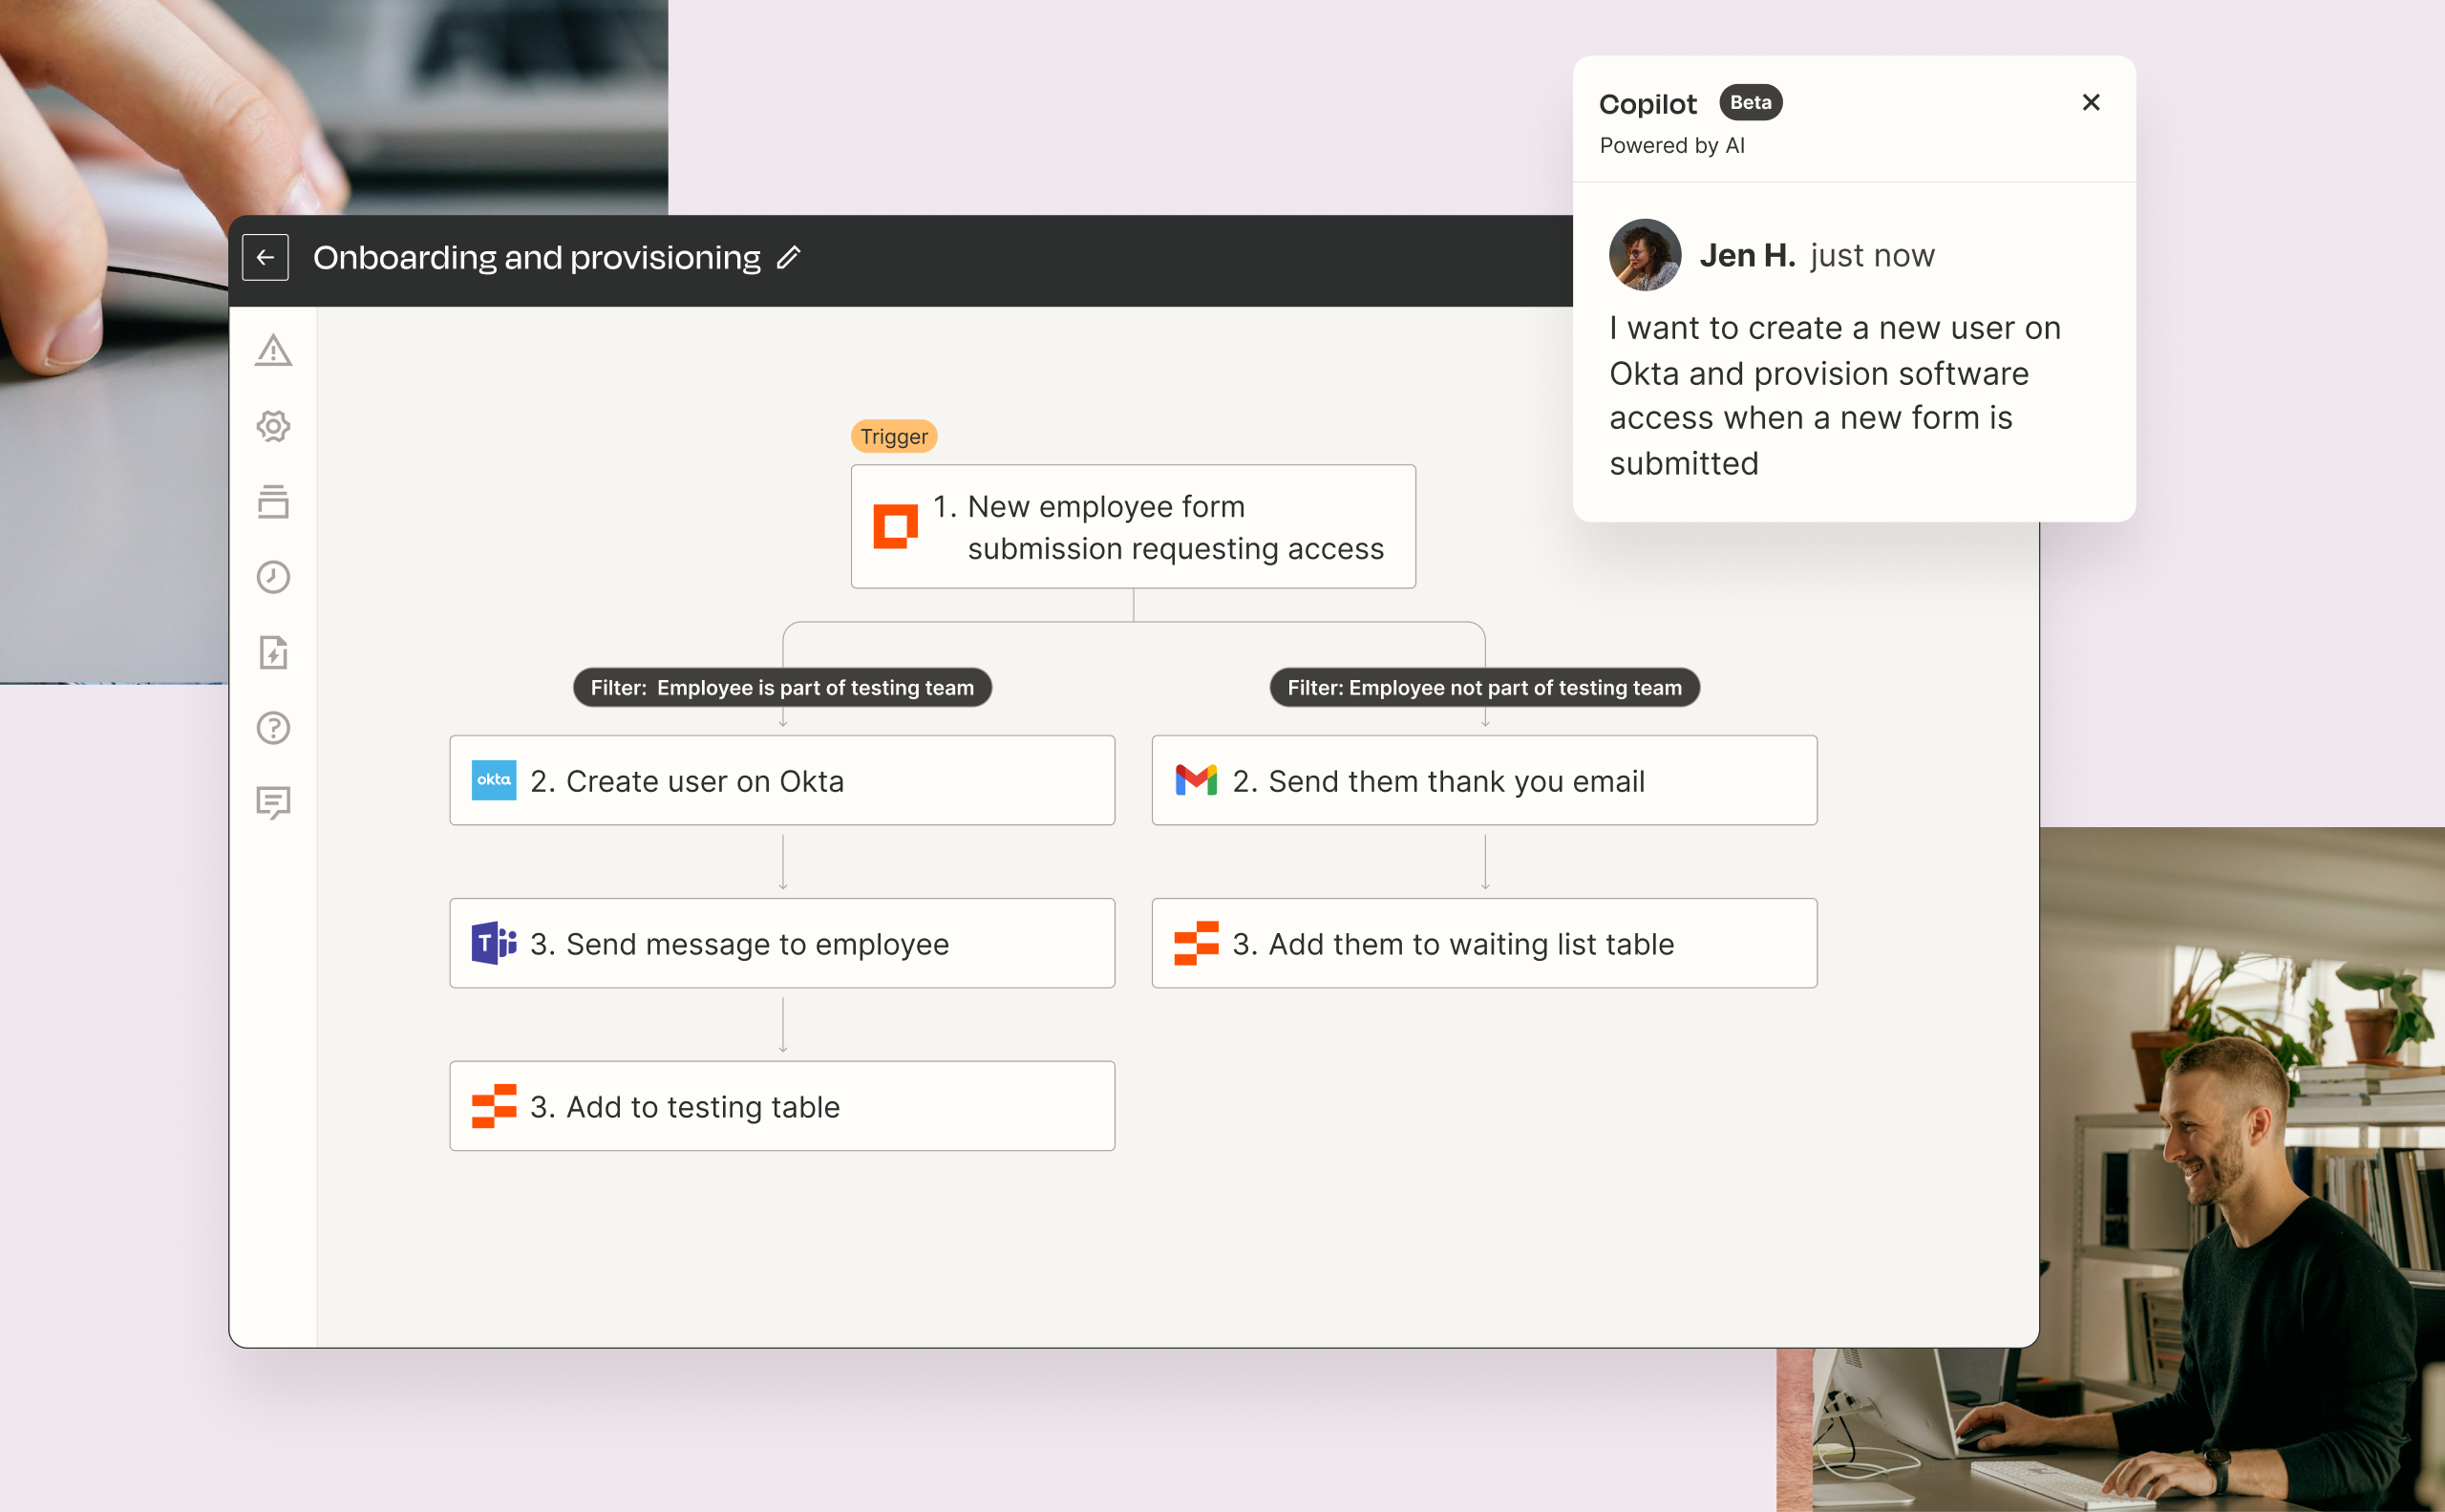Open settings gear in sidebar
Viewport: 2445px width, 1512px height.
click(273, 426)
